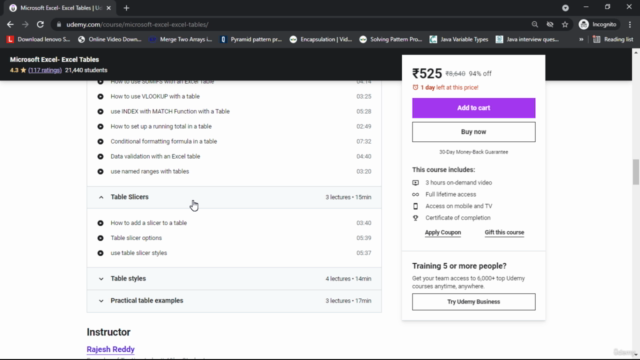640x360 pixels.
Task: Reload the Udemy page
Action: [x=40, y=24]
